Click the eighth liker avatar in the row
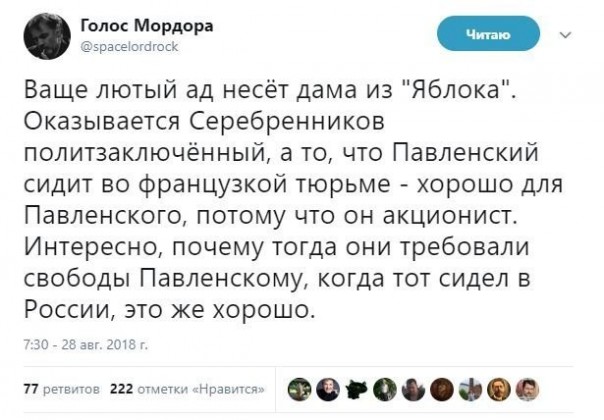 [x=499, y=390]
